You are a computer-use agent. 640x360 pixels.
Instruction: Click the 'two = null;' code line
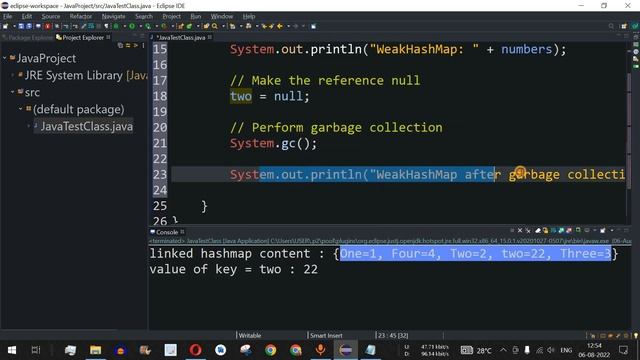tap(269, 96)
